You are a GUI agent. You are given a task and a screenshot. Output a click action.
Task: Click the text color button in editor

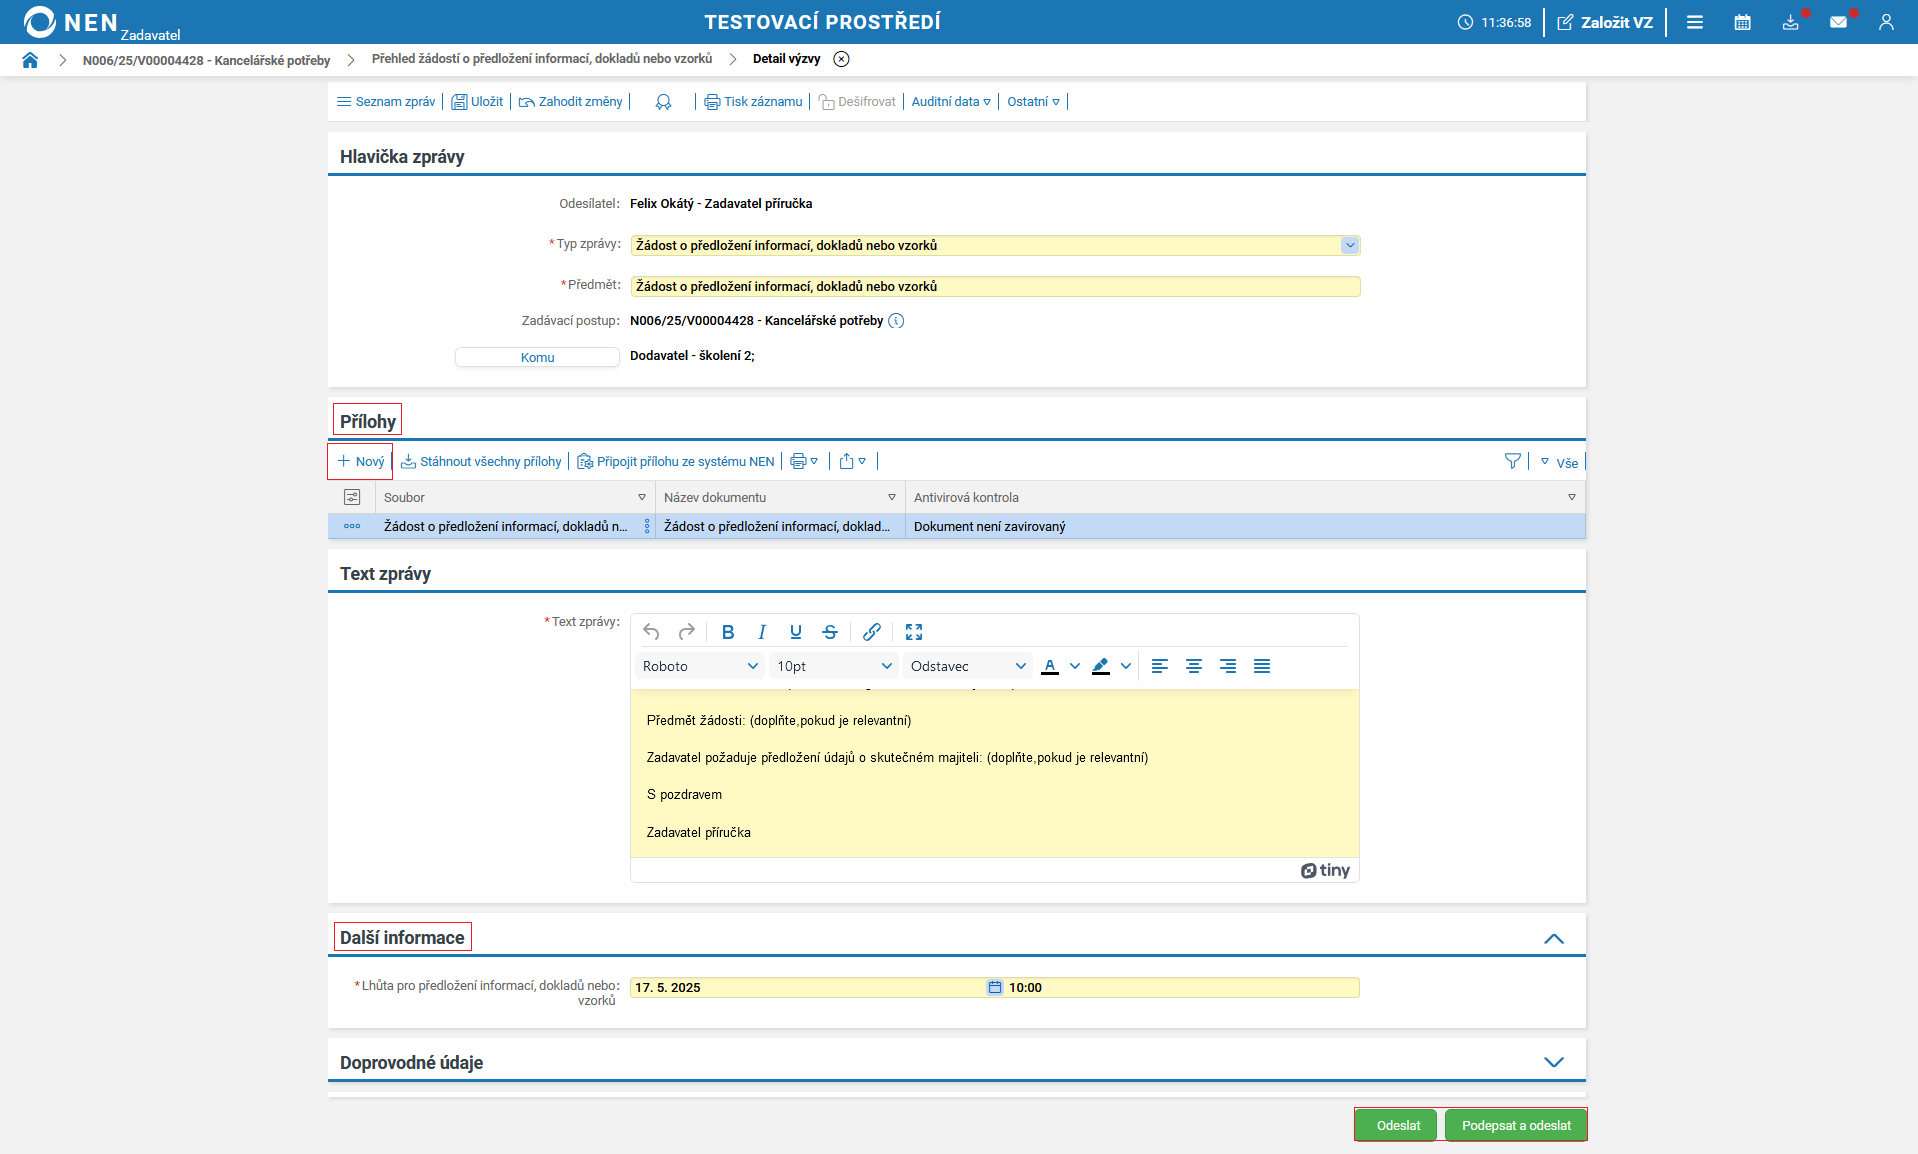point(1050,666)
